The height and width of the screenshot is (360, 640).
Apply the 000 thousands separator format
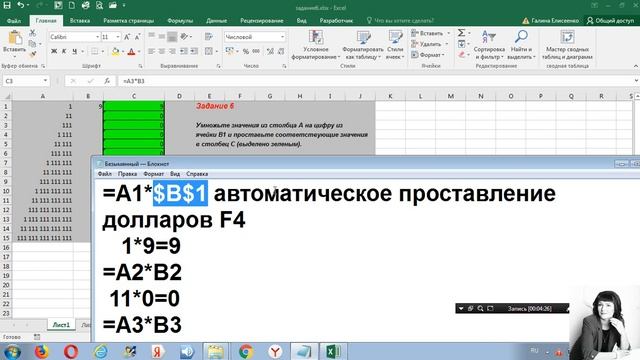pyautogui.click(x=256, y=51)
